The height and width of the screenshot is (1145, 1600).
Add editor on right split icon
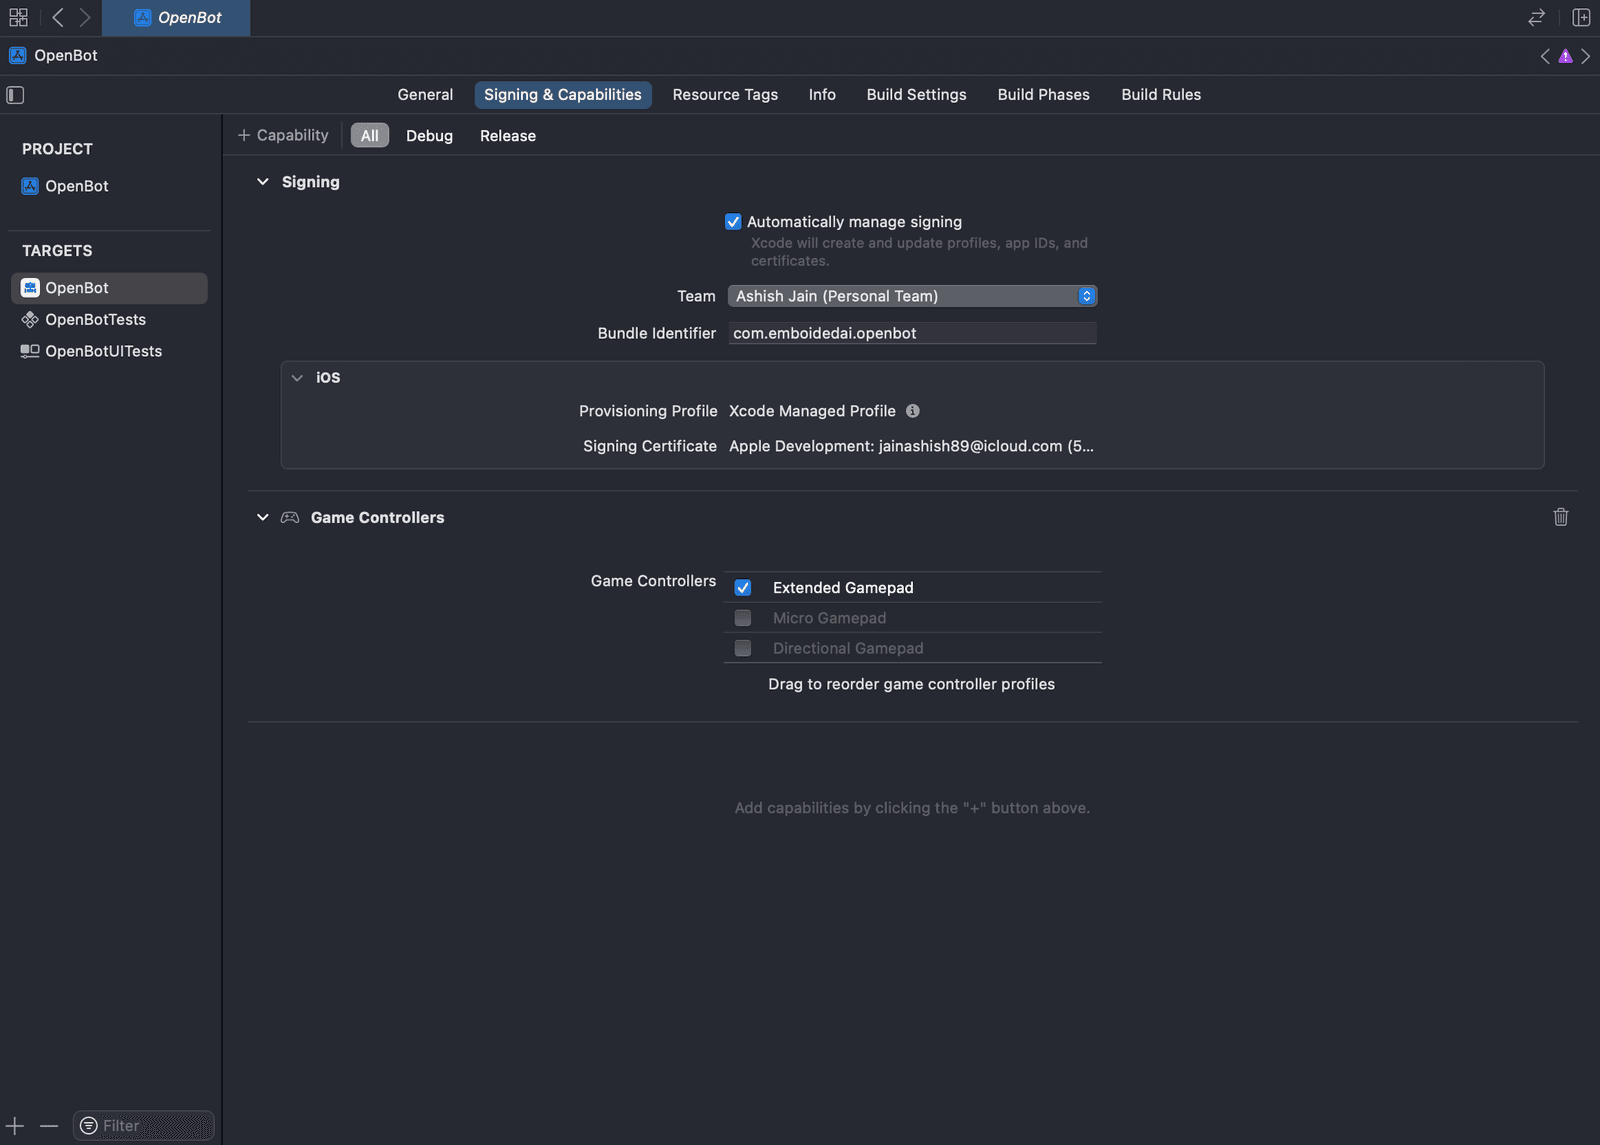click(1581, 17)
